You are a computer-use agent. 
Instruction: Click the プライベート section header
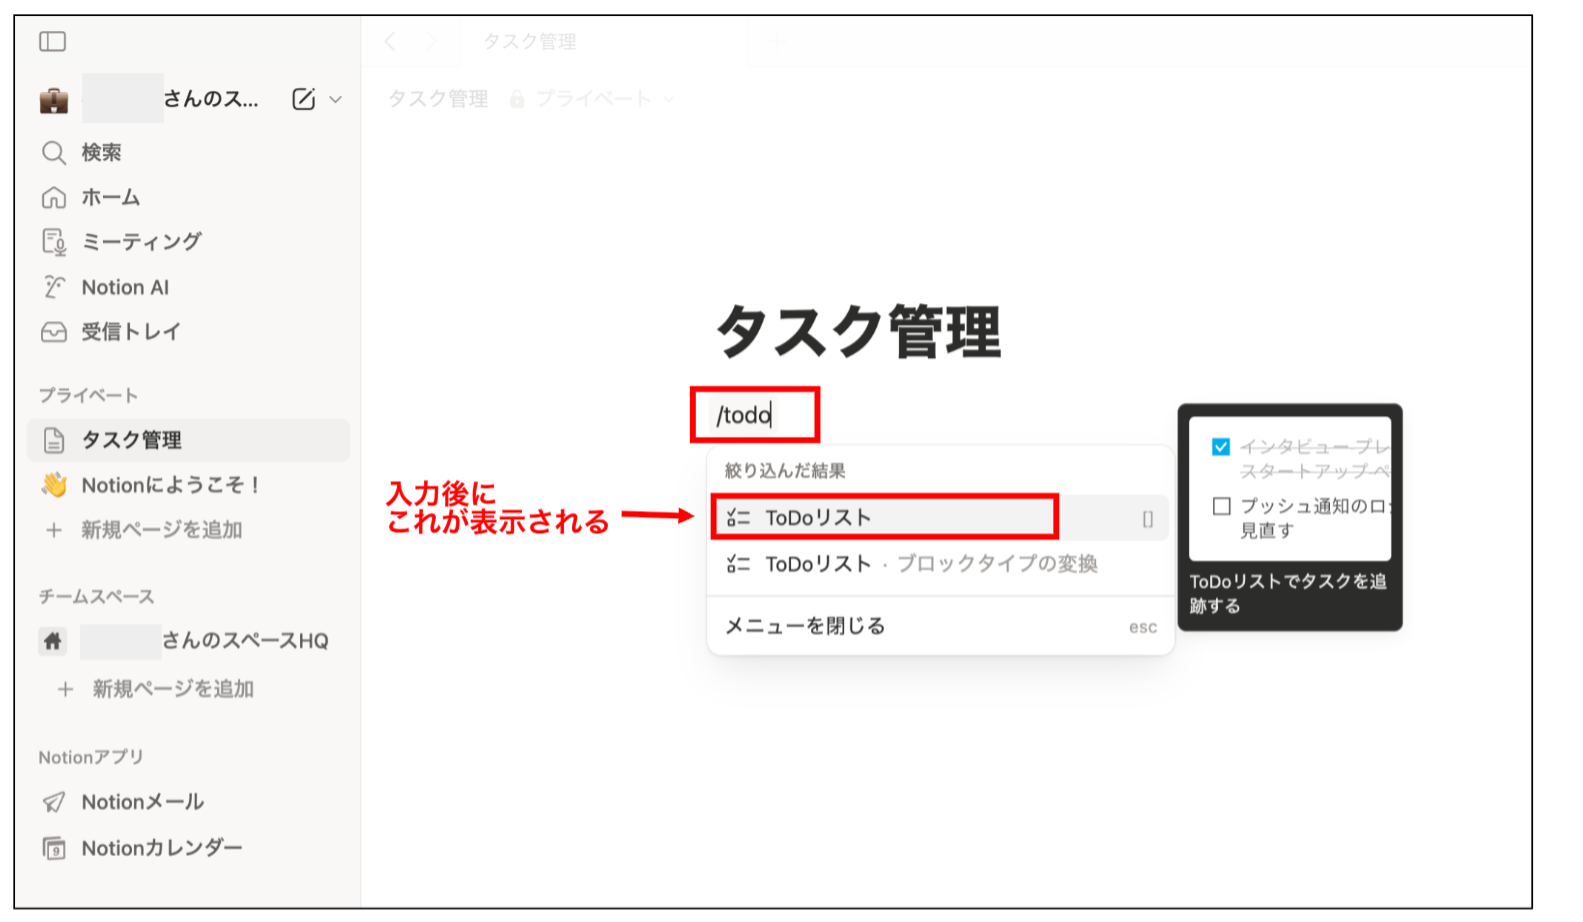(x=88, y=395)
